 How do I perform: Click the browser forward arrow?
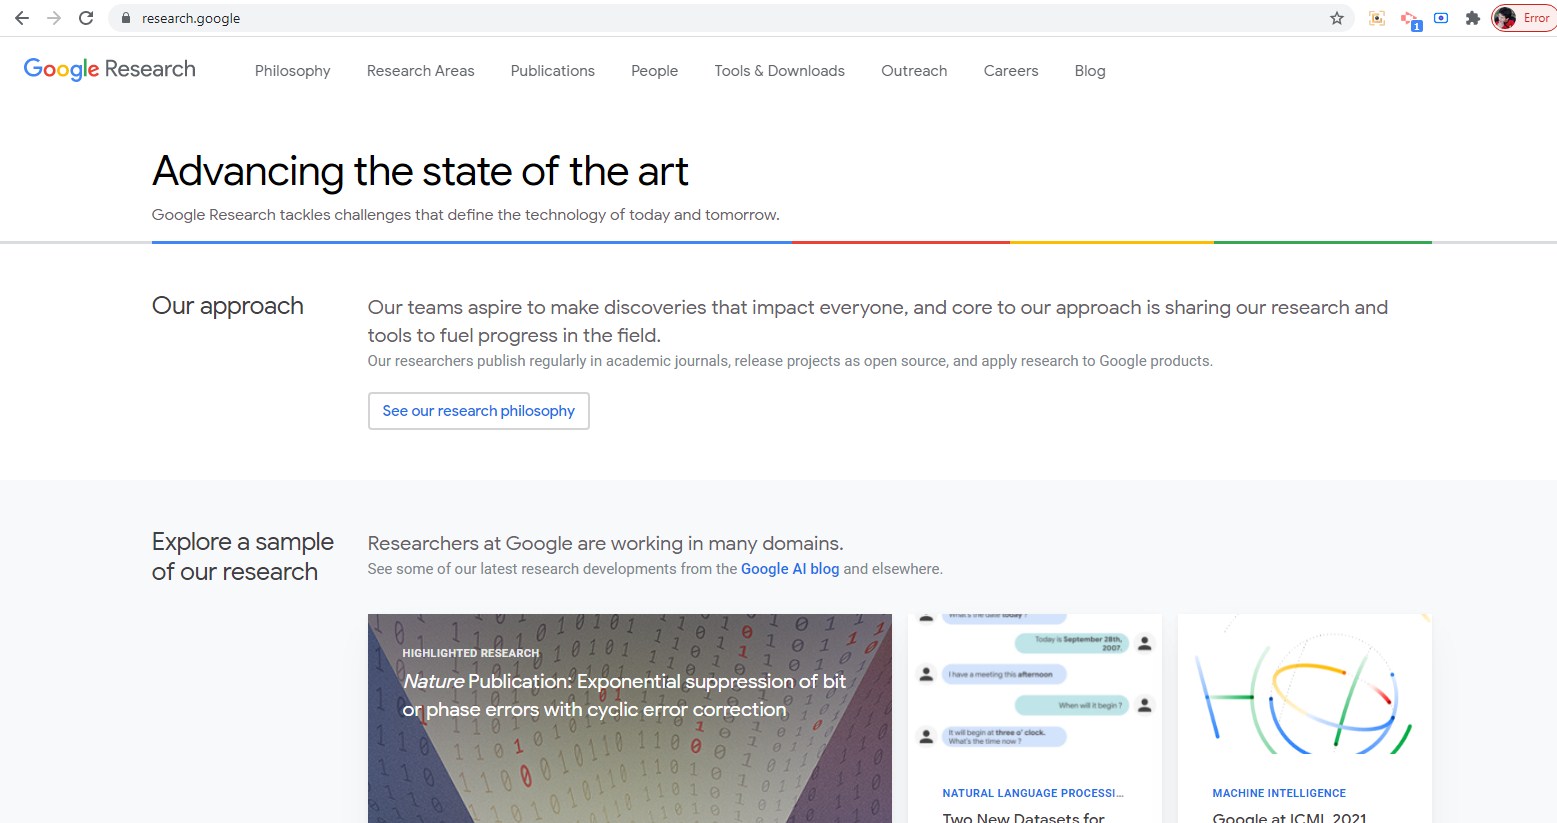(54, 18)
